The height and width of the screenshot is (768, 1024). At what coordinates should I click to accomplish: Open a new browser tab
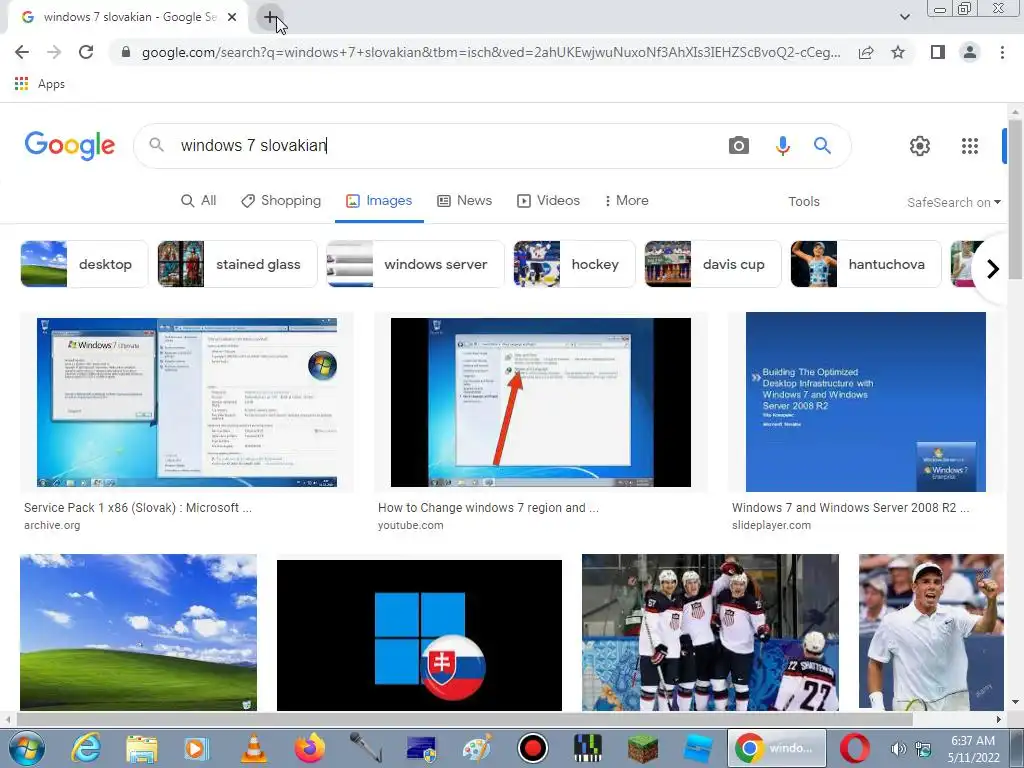pyautogui.click(x=270, y=17)
